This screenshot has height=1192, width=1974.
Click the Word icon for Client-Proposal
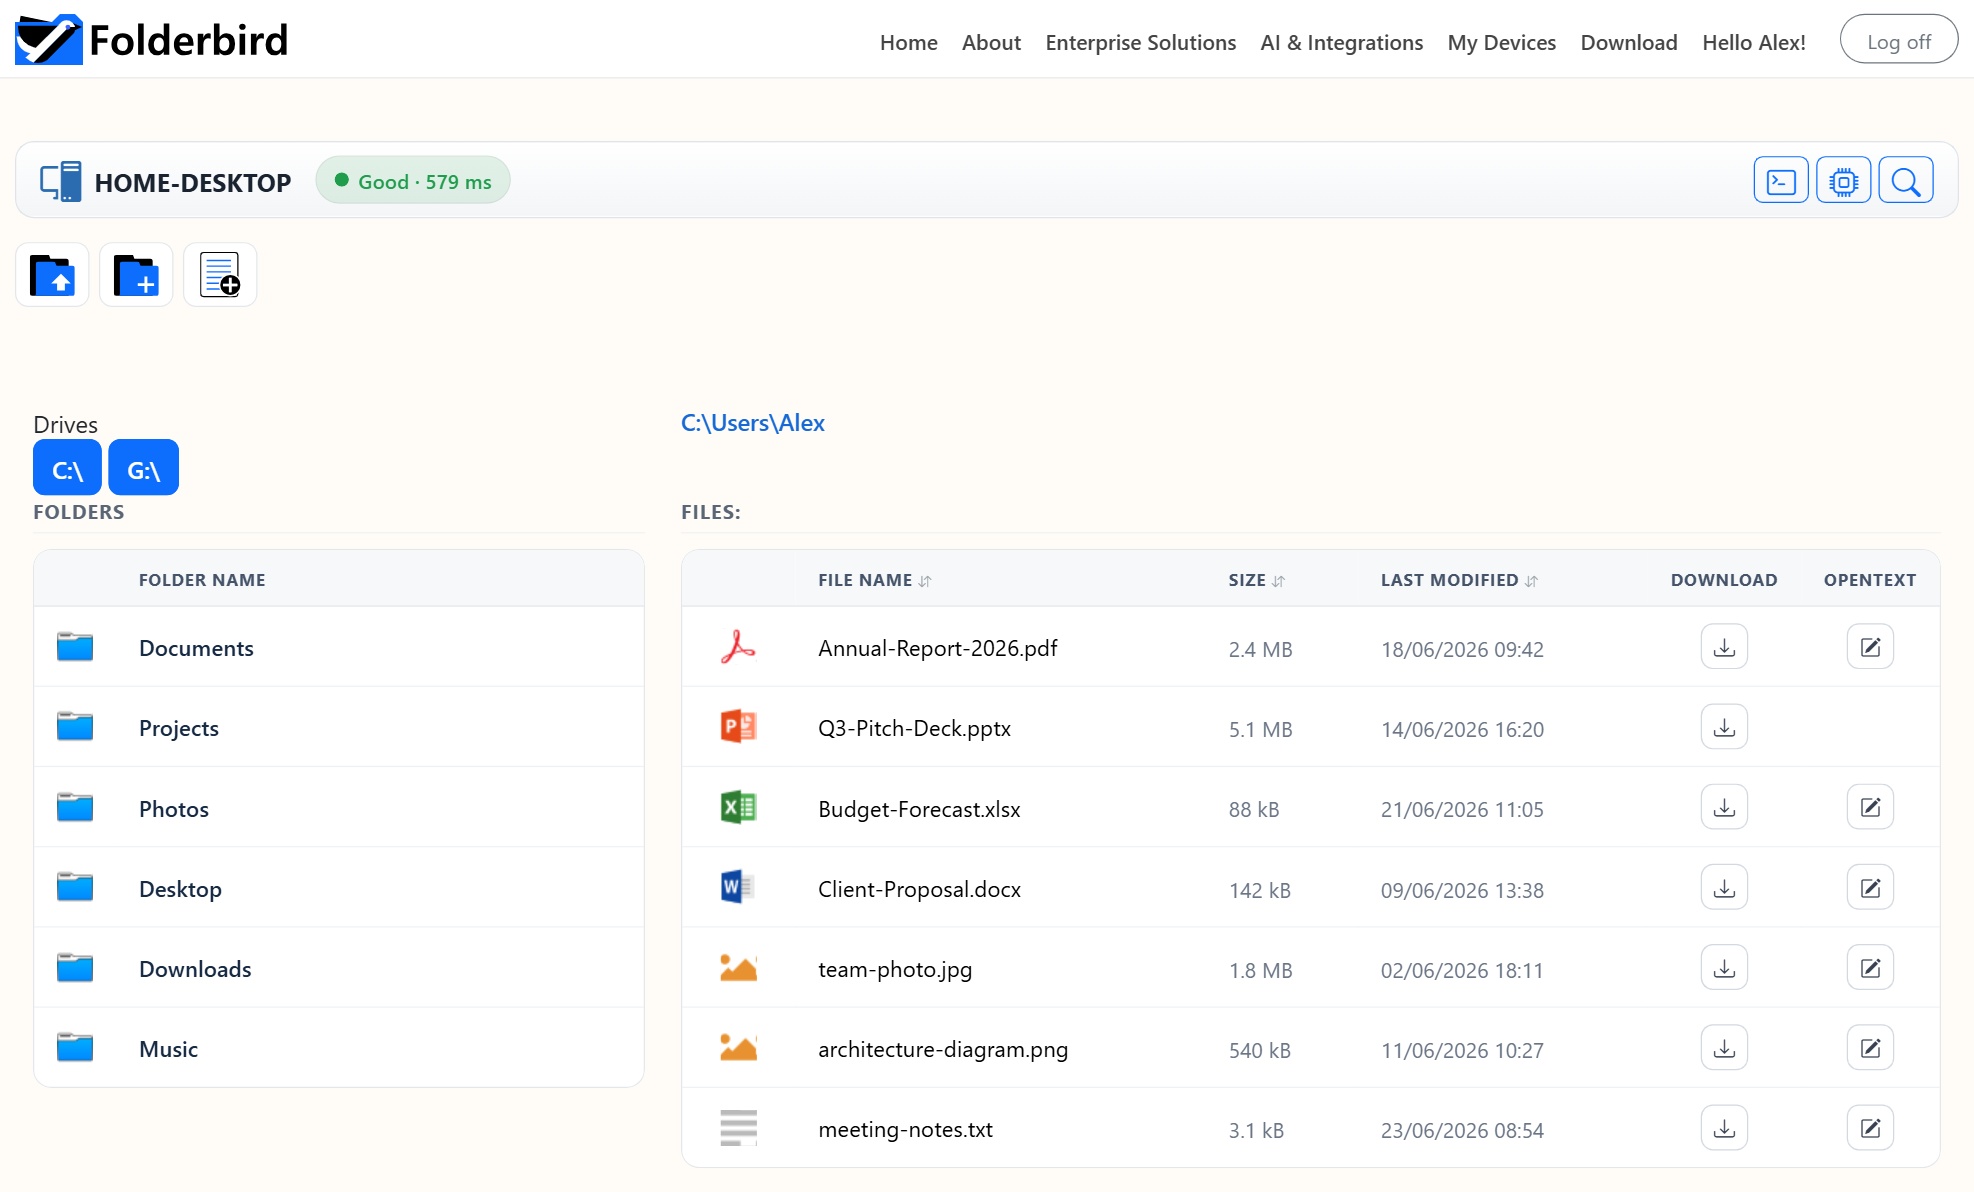738,887
